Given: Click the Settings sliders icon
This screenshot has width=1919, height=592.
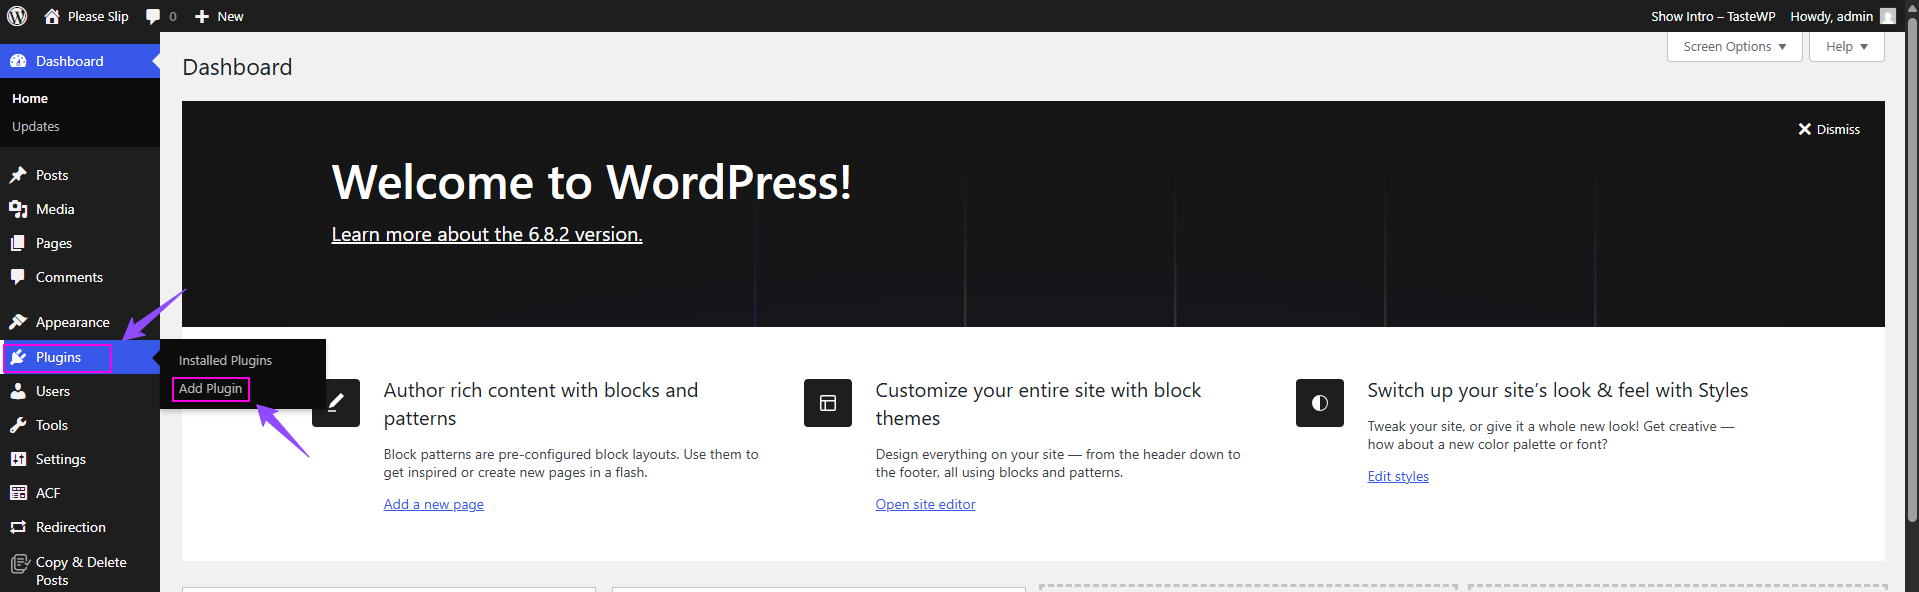Looking at the screenshot, I should pyautogui.click(x=18, y=459).
